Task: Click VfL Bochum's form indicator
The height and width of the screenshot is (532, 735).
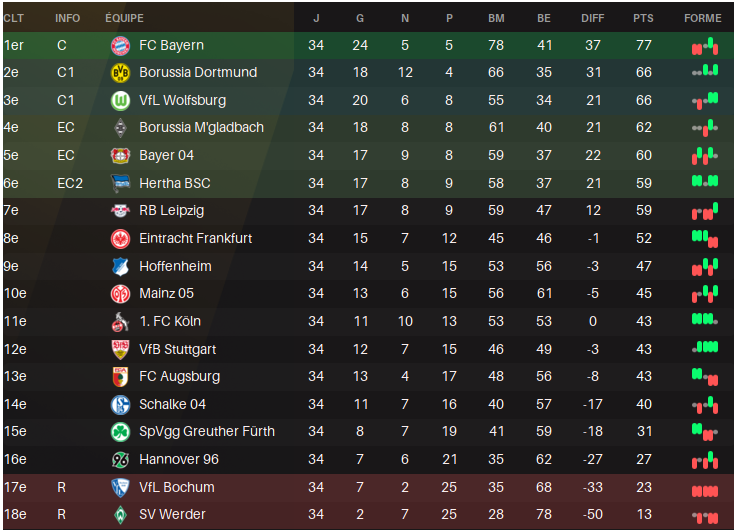Action: [x=704, y=488]
